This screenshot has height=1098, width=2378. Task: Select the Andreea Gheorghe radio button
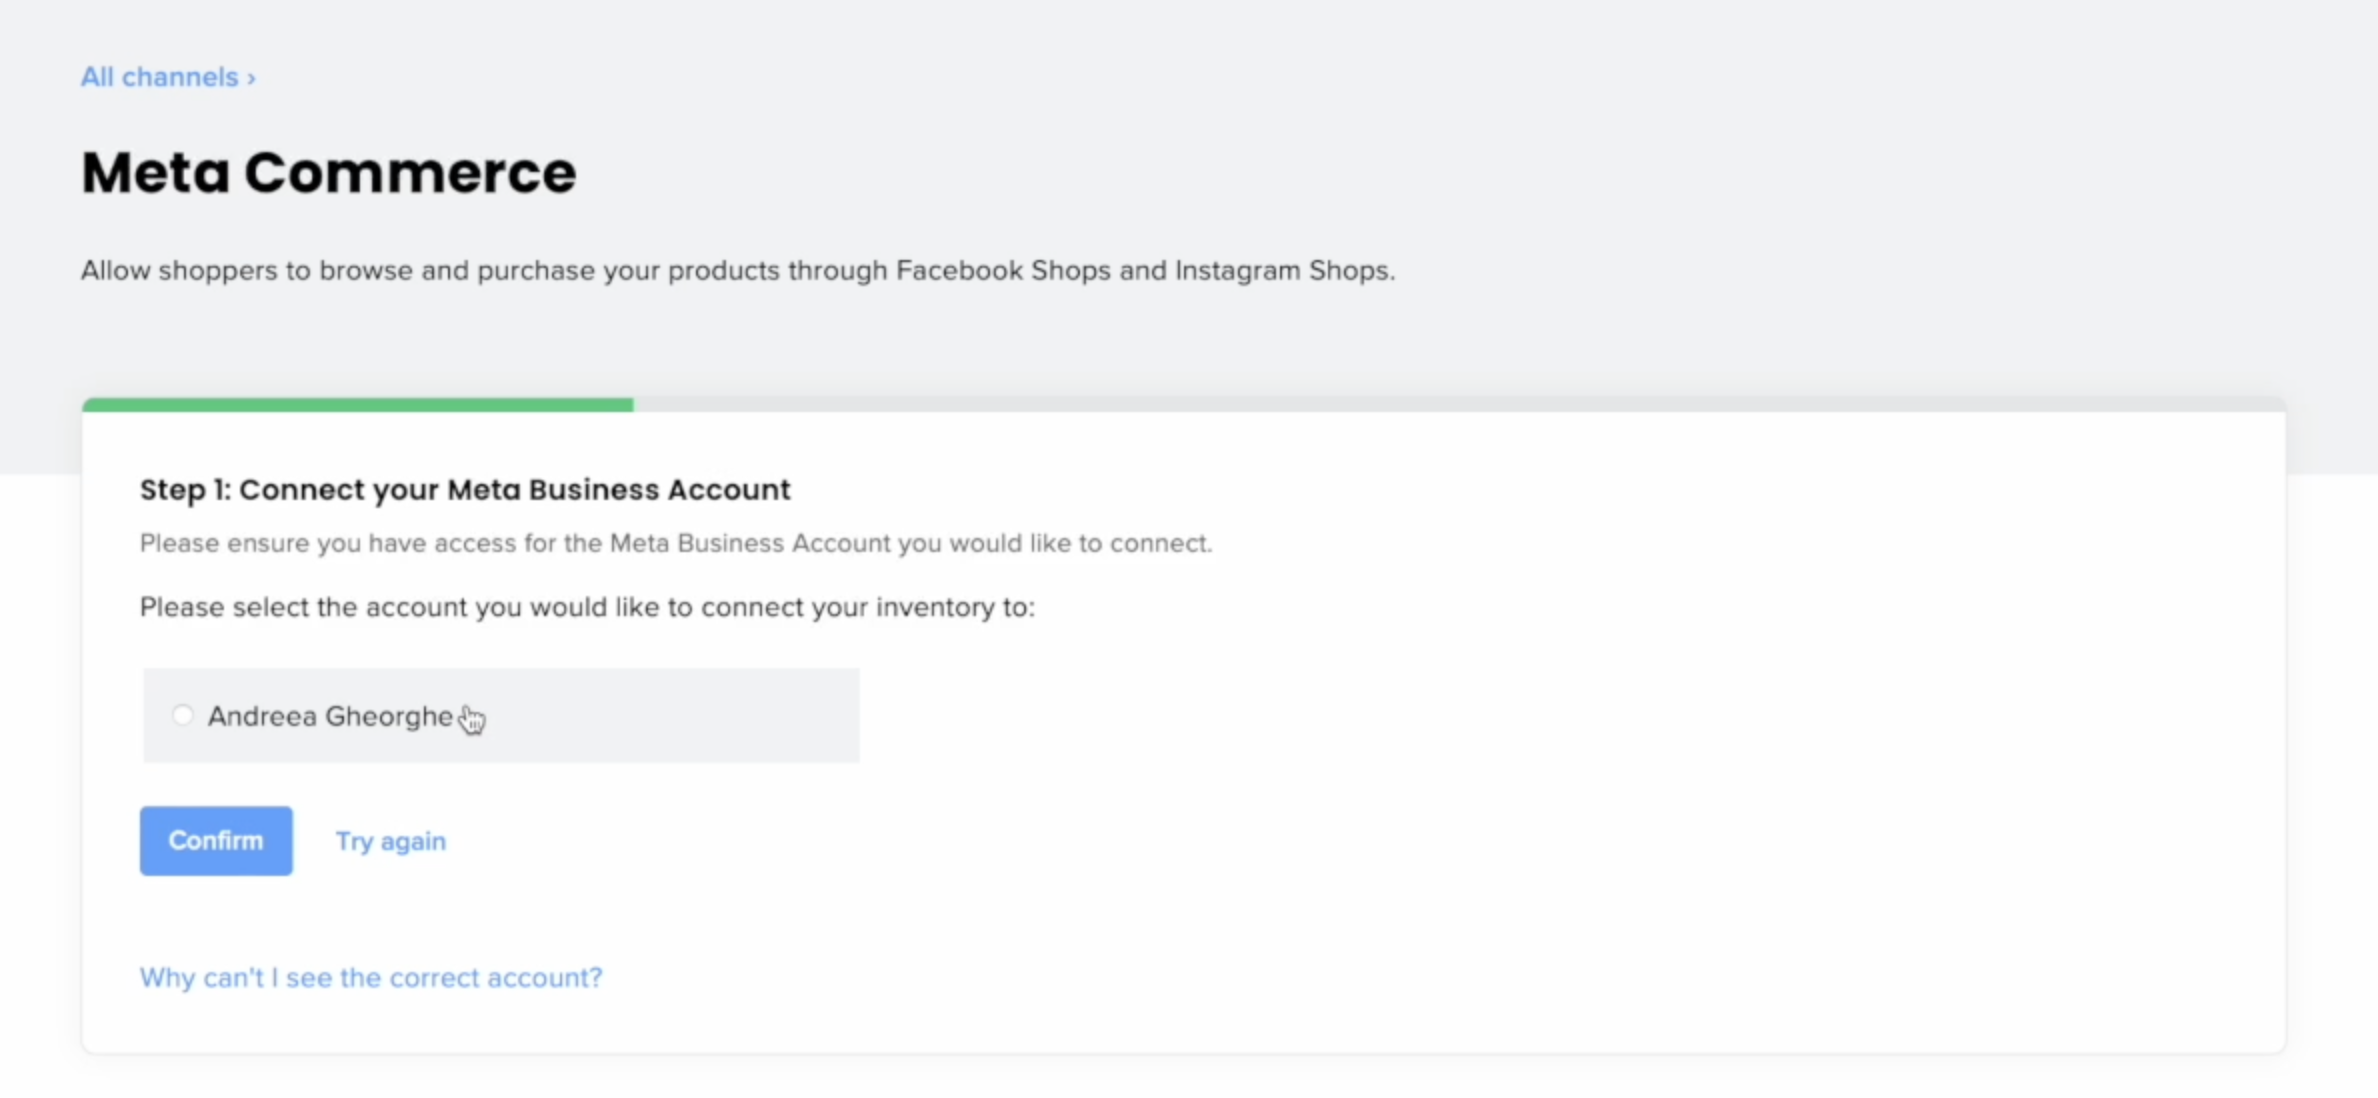(x=182, y=715)
